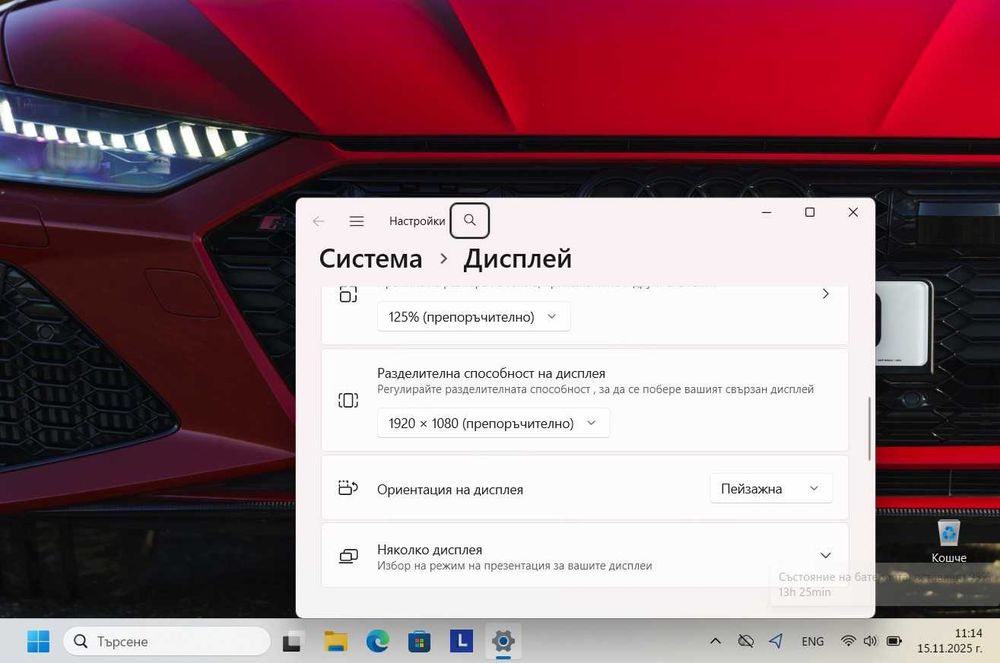Viewport: 1000px width, 663px height.
Task: Click the Settings window vertical scrollbar
Action: 869,428
